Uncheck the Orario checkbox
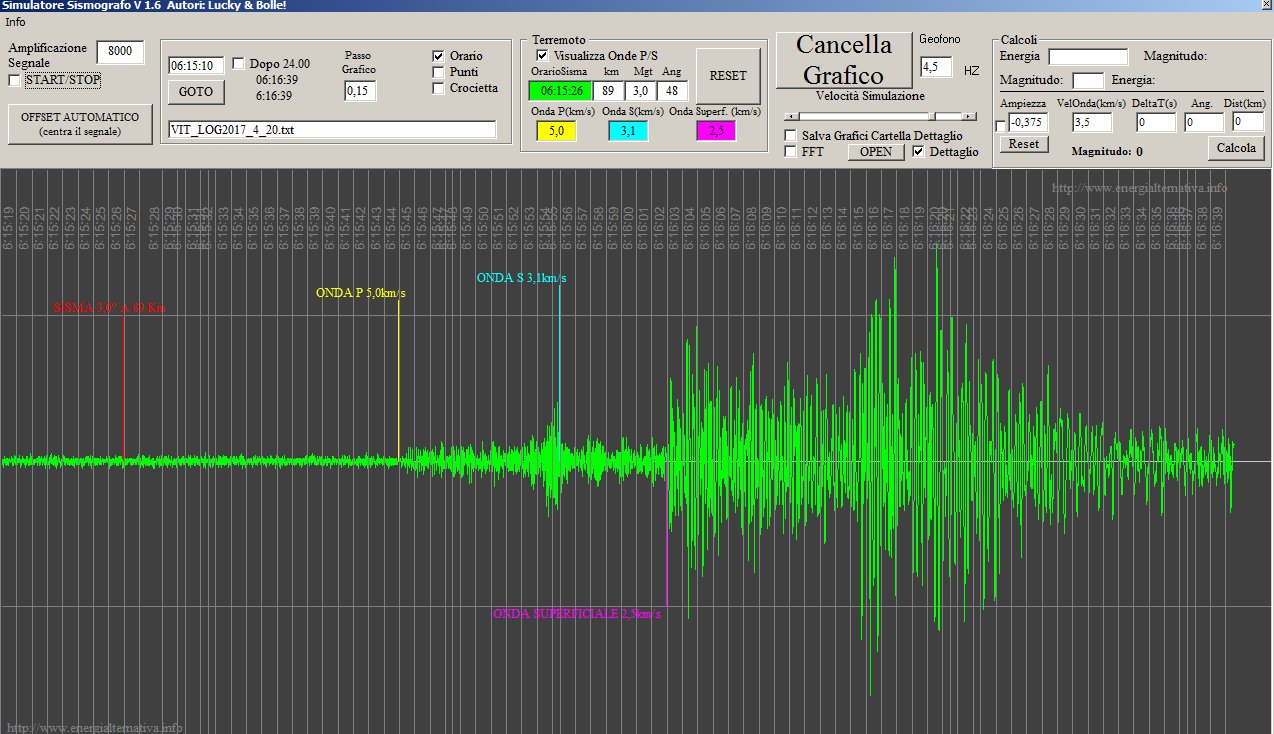Screen dimensions: 1274x734 438,56
